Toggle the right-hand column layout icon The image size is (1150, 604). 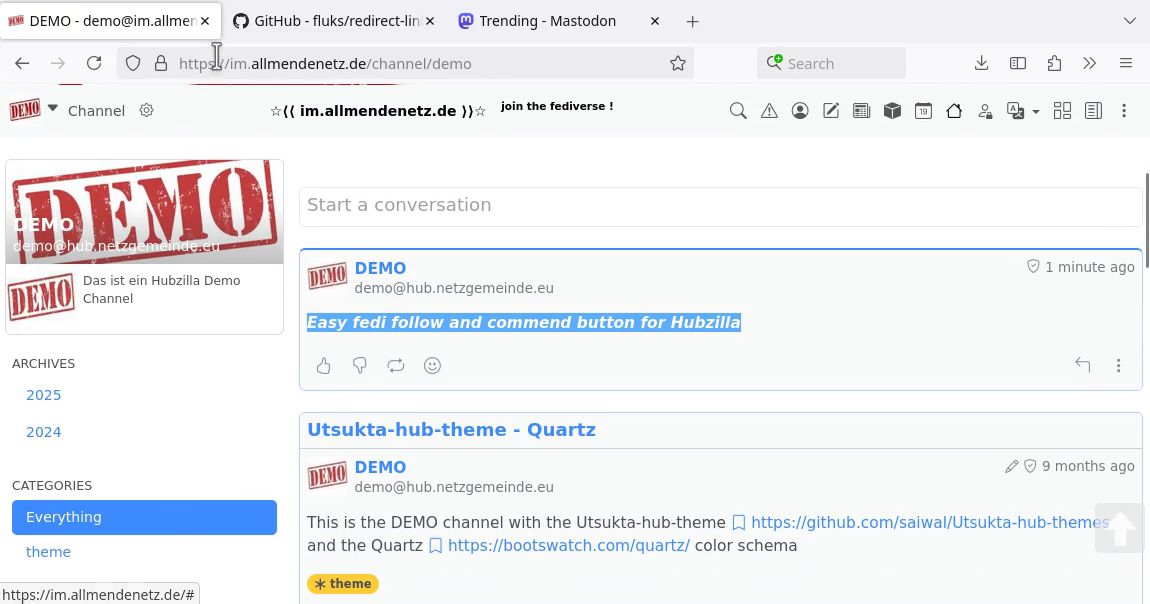[x=1093, y=111]
